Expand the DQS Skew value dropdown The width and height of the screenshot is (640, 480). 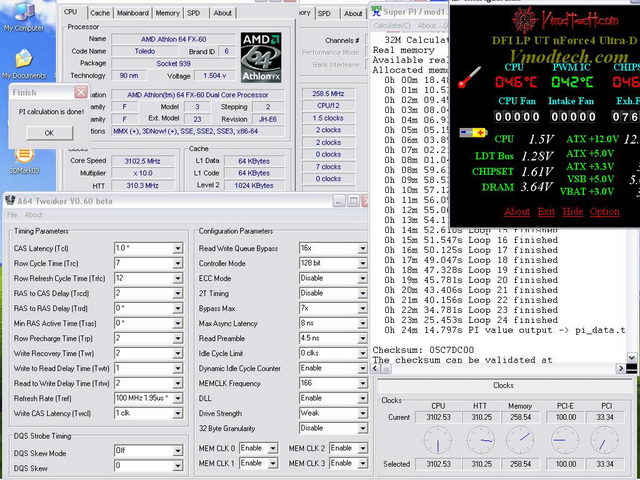click(178, 466)
